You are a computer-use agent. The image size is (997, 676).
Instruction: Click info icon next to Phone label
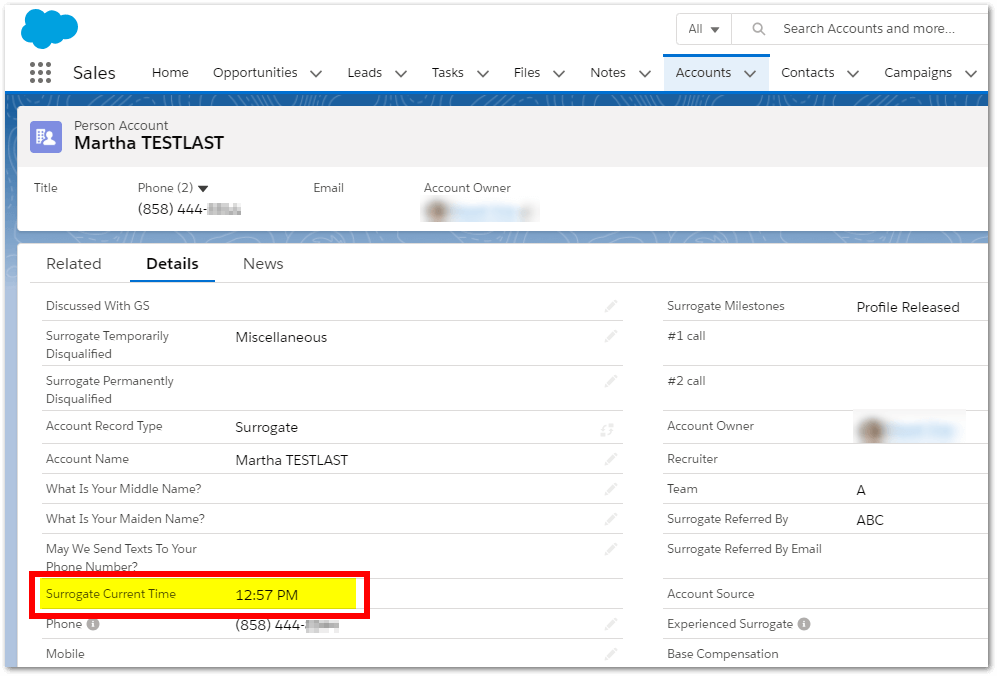tap(93, 624)
